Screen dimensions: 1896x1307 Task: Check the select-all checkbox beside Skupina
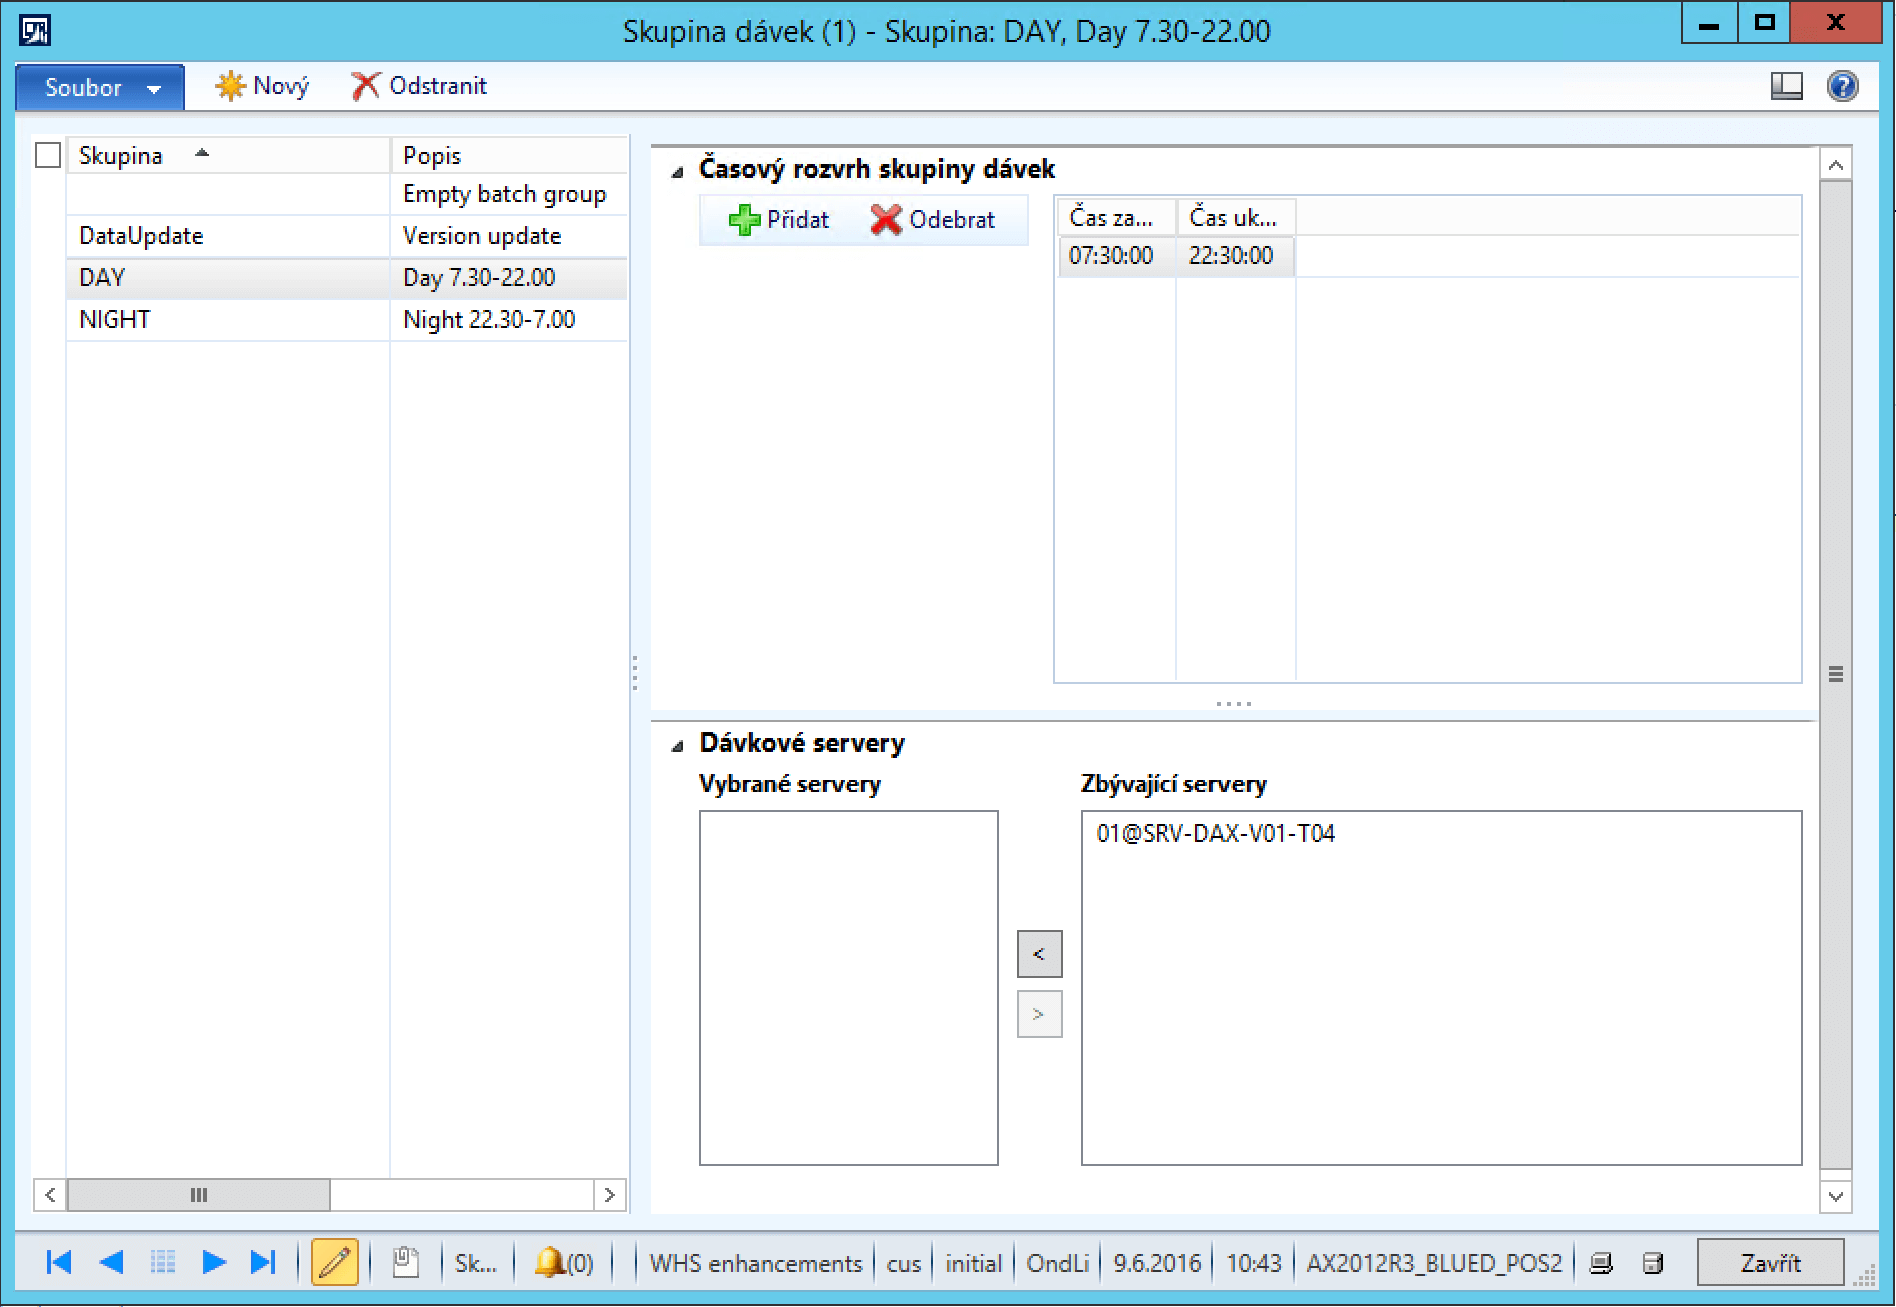click(48, 156)
